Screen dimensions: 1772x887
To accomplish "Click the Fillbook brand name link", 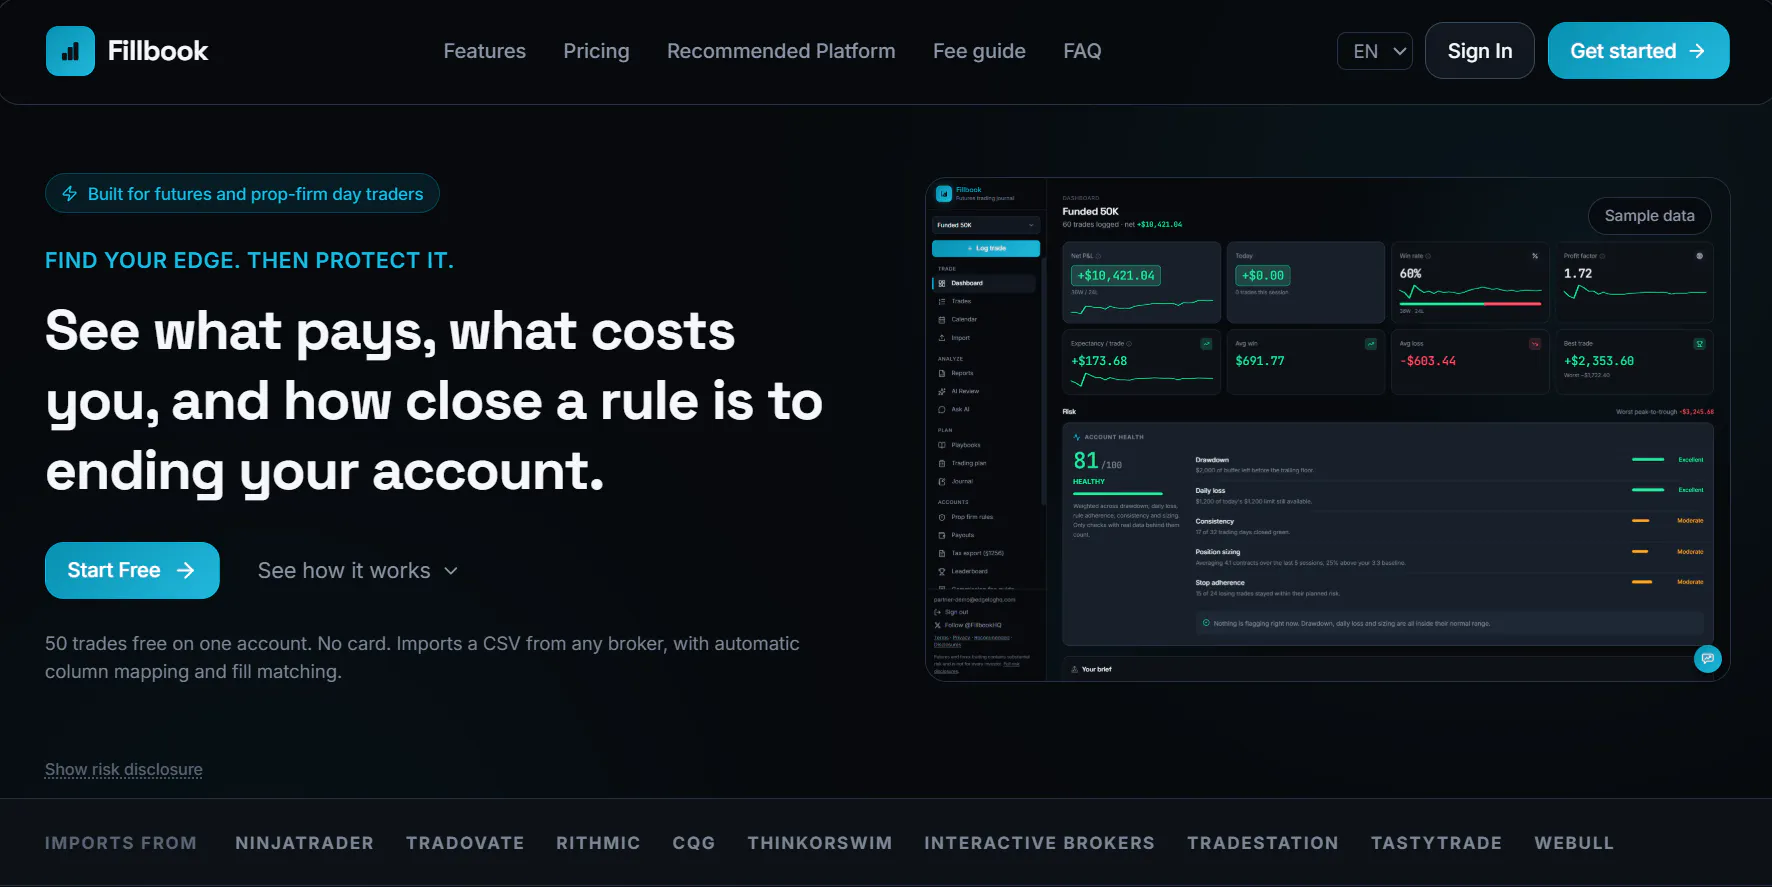I will pos(158,51).
